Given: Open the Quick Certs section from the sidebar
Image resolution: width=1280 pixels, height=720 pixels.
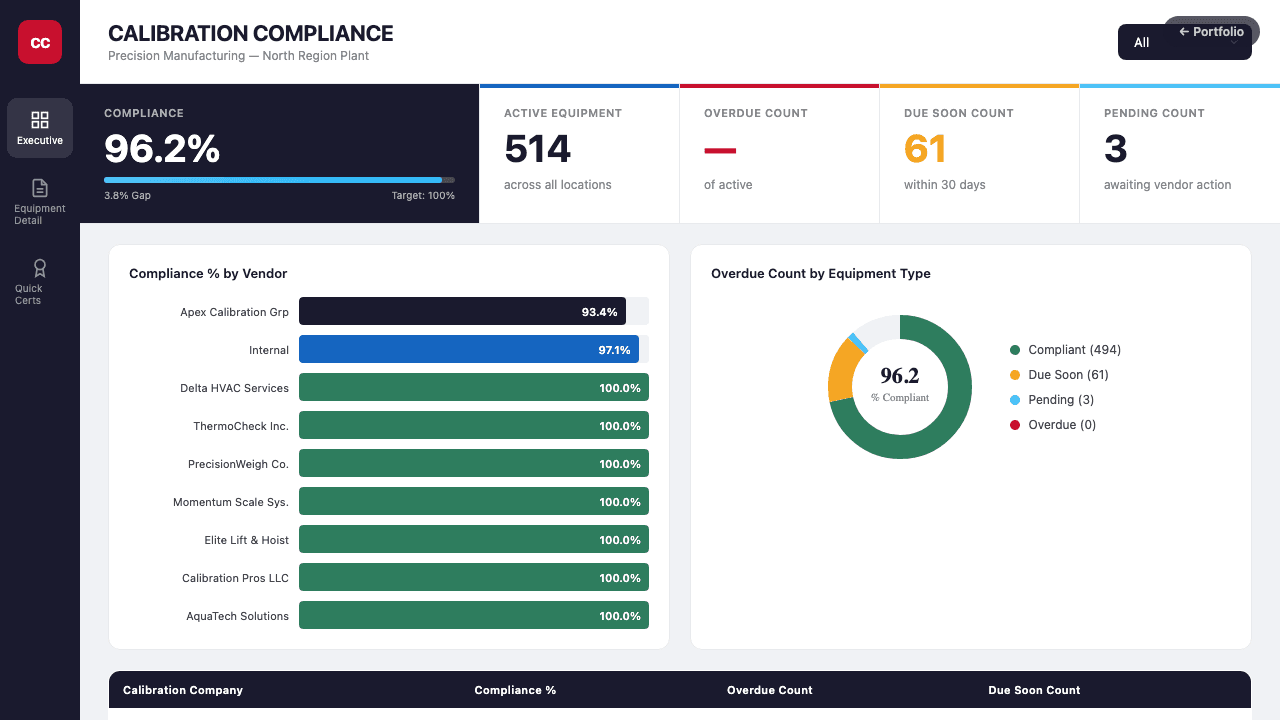Looking at the screenshot, I should (x=39, y=280).
